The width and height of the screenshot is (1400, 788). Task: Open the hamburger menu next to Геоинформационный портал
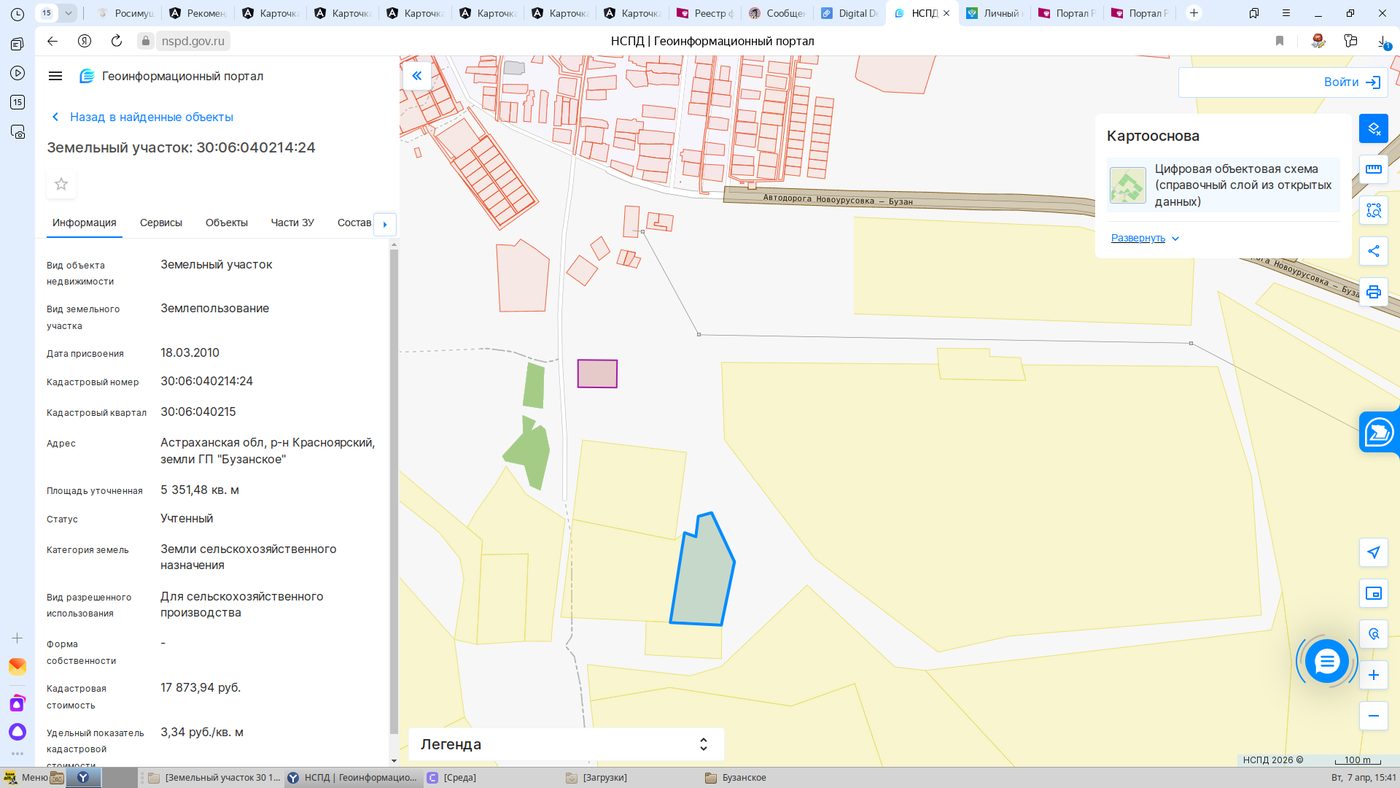pyautogui.click(x=55, y=76)
